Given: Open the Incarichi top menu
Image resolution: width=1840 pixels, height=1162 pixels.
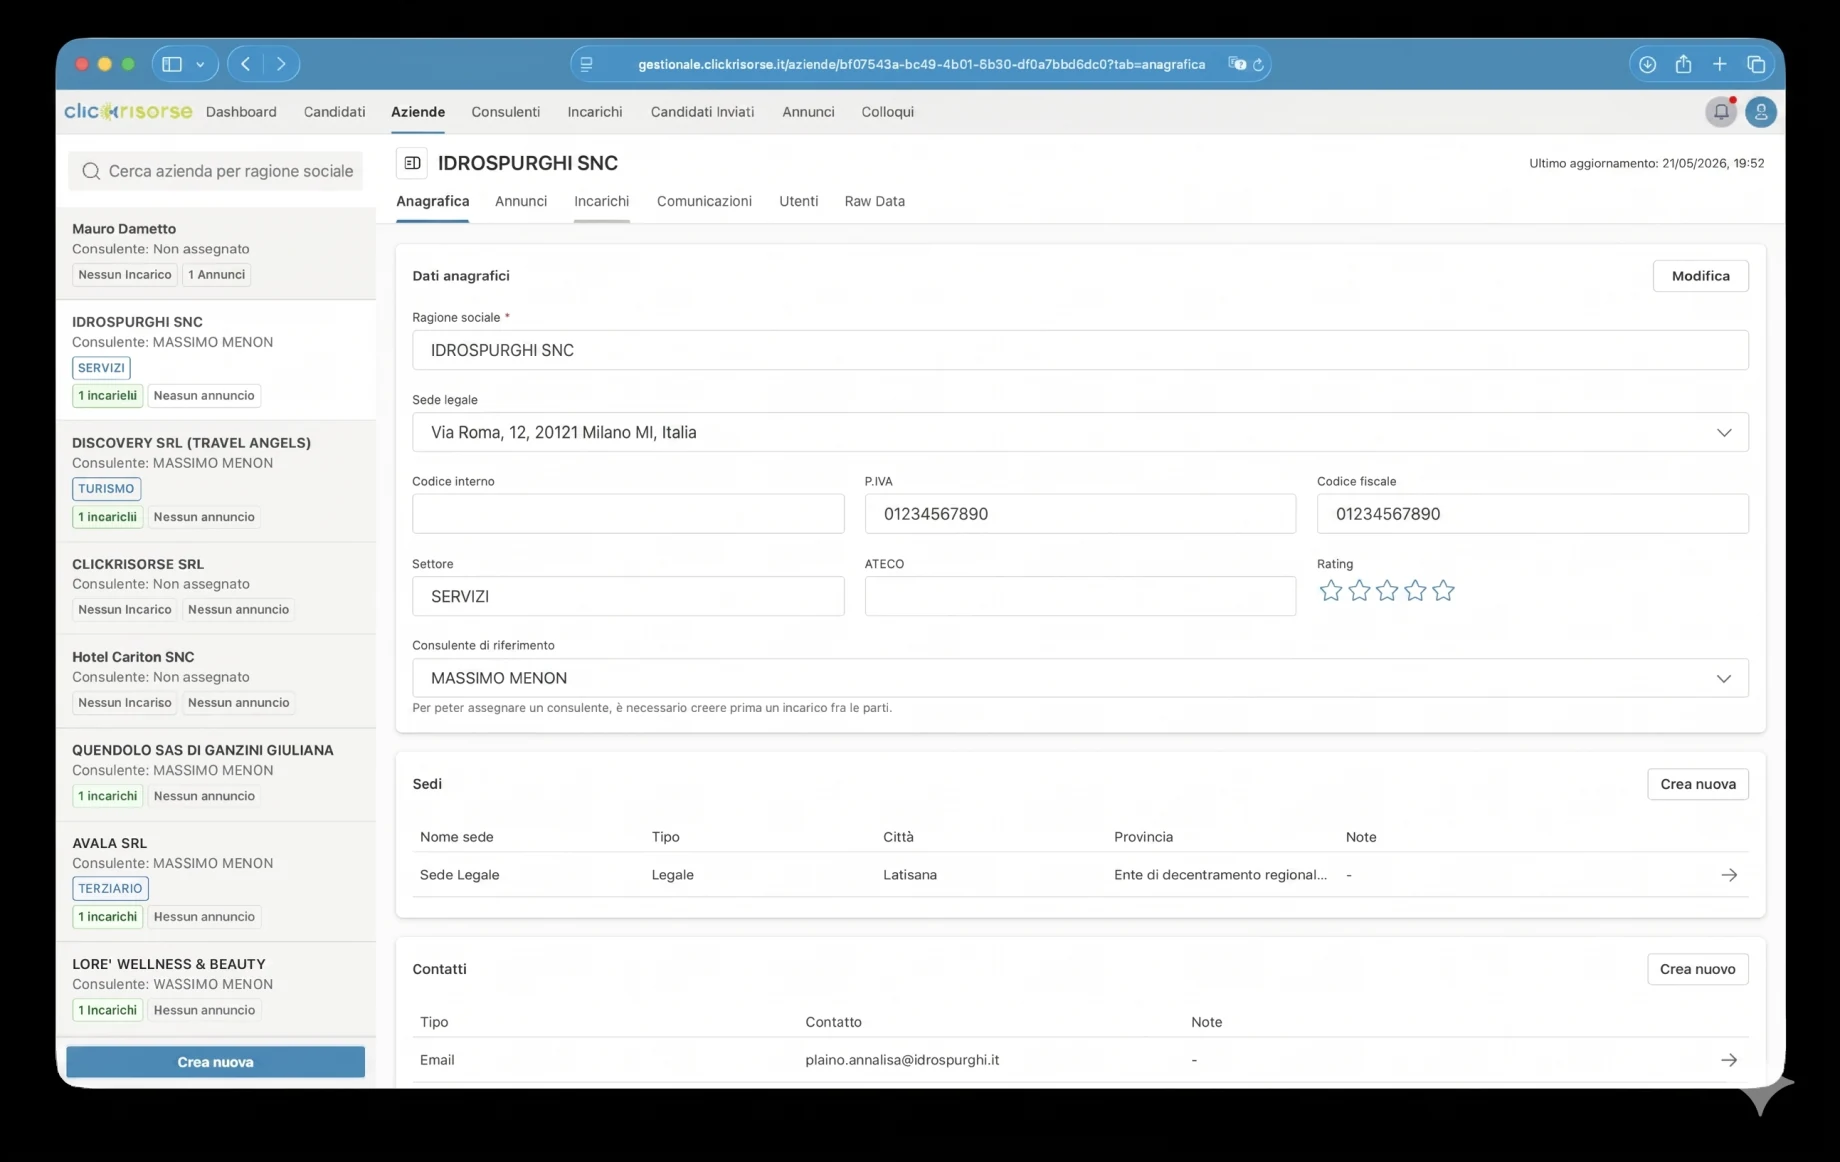Looking at the screenshot, I should 595,112.
